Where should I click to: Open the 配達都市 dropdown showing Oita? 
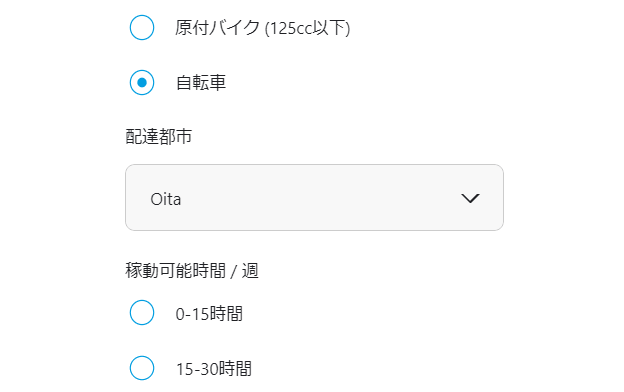pyautogui.click(x=314, y=197)
